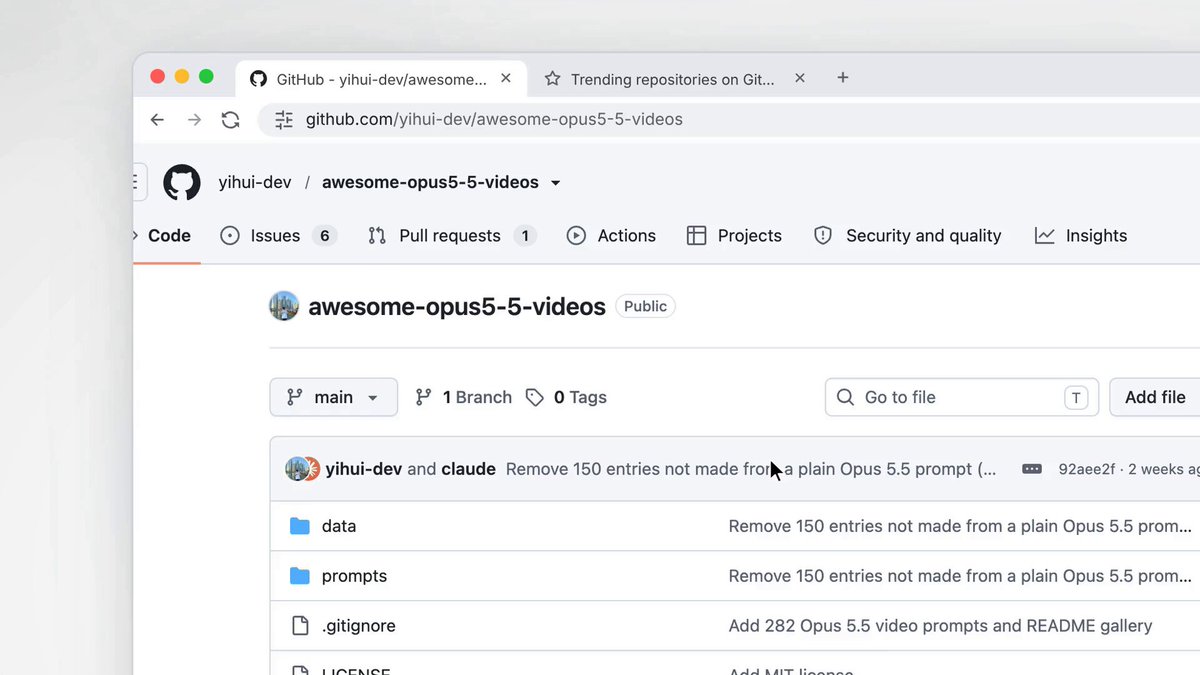
Task: Click the Insights graph icon
Action: (1045, 236)
